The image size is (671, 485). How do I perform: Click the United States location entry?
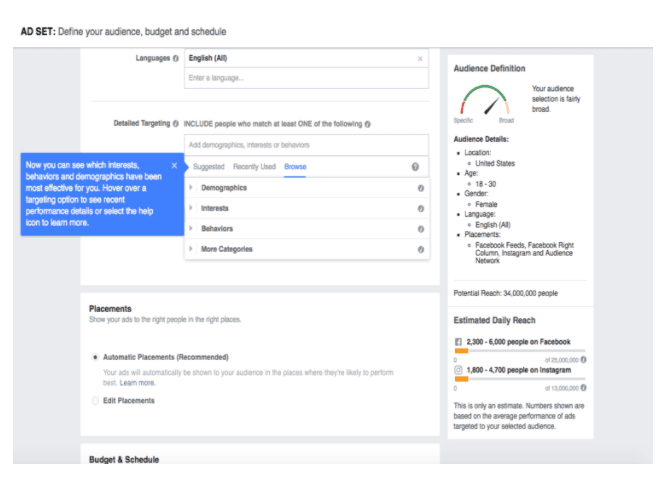click(x=495, y=164)
